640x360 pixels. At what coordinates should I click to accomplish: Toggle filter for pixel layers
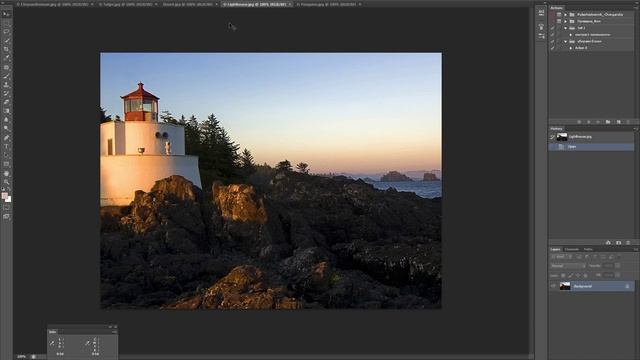click(x=579, y=257)
